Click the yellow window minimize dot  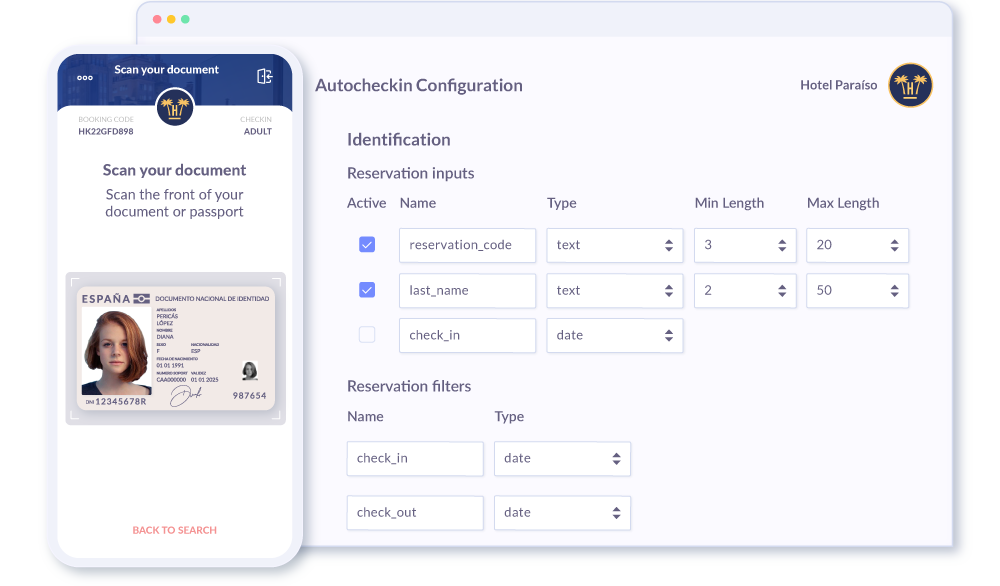point(171,19)
